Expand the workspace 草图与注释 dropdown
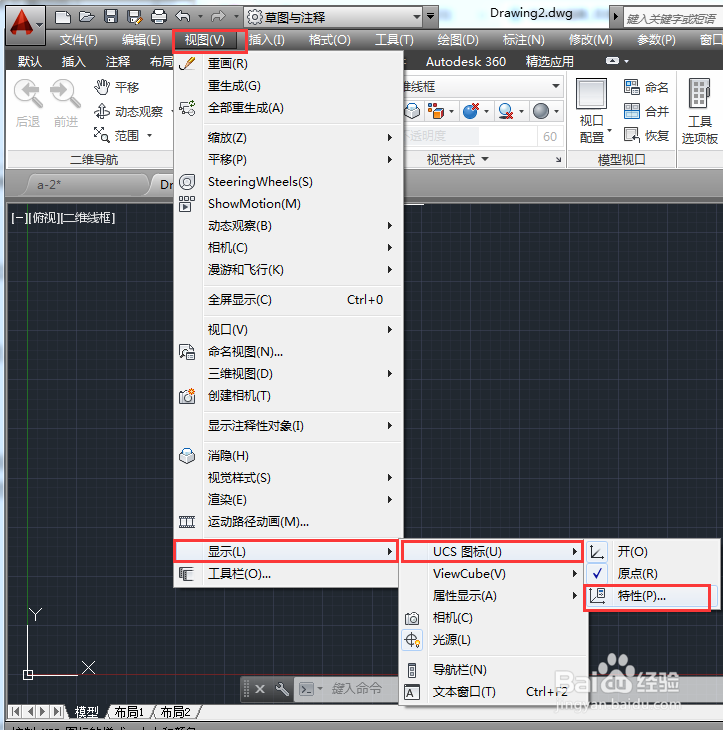 (416, 17)
